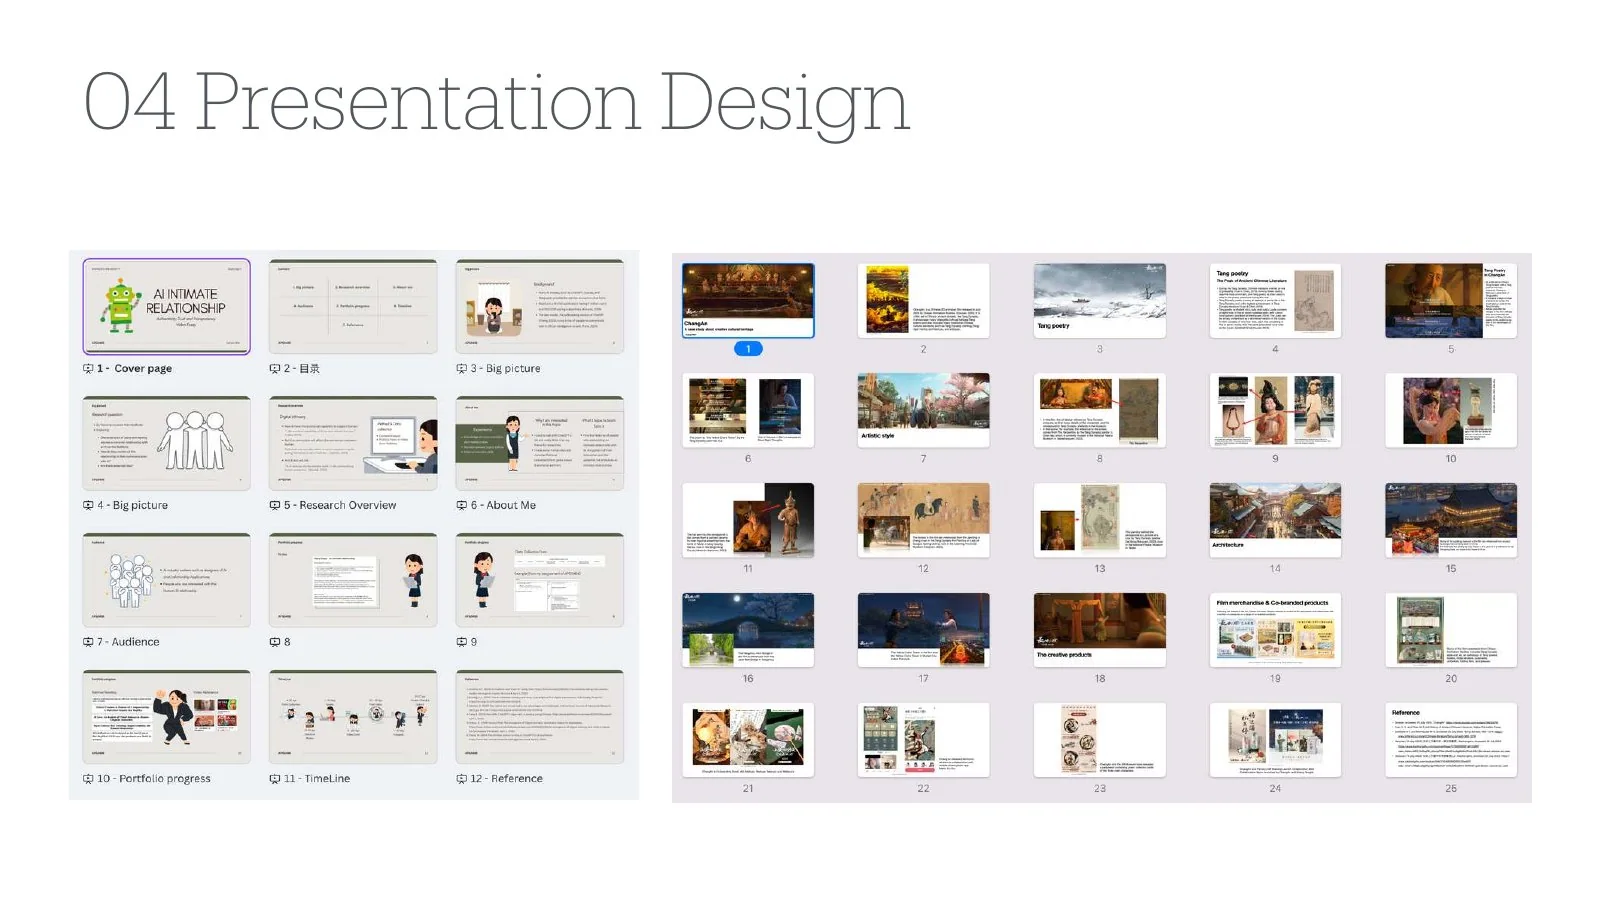Image resolution: width=1600 pixels, height=900 pixels.
Task: Open the Tang poetry text slide 4 thumbnail
Action: click(1275, 301)
